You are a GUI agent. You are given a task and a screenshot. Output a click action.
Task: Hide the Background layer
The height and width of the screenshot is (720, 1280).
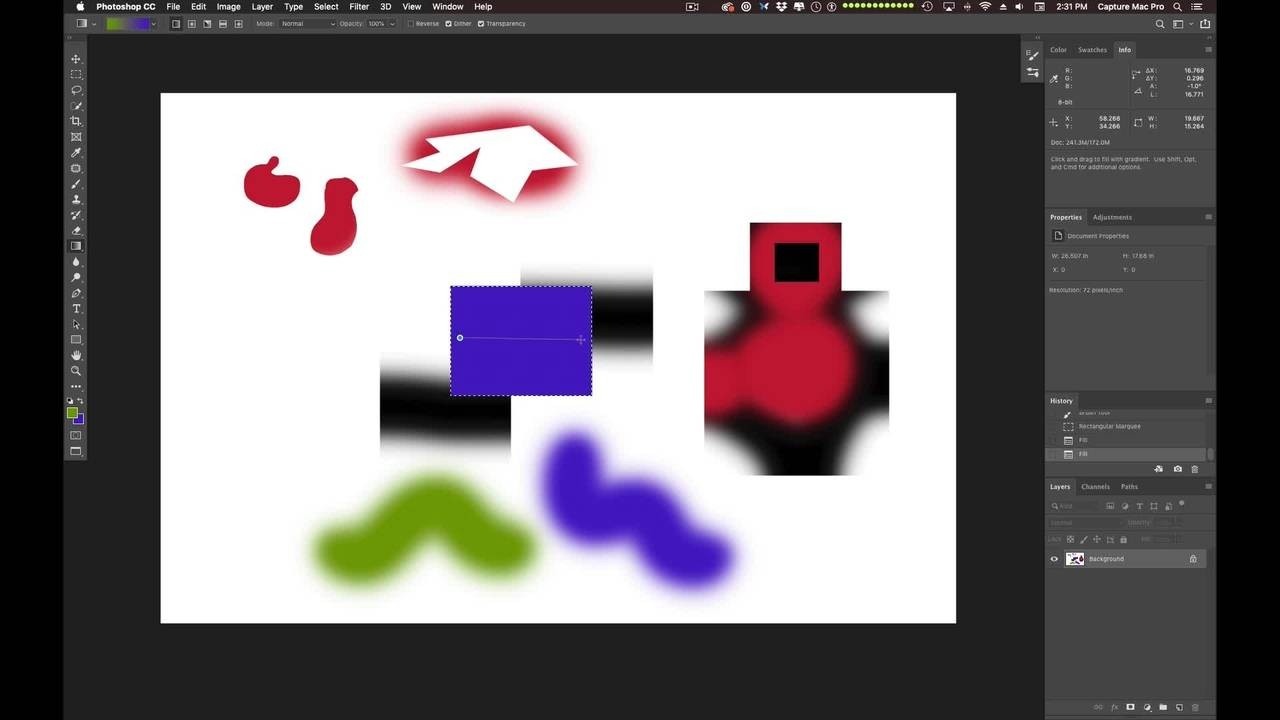point(1054,559)
